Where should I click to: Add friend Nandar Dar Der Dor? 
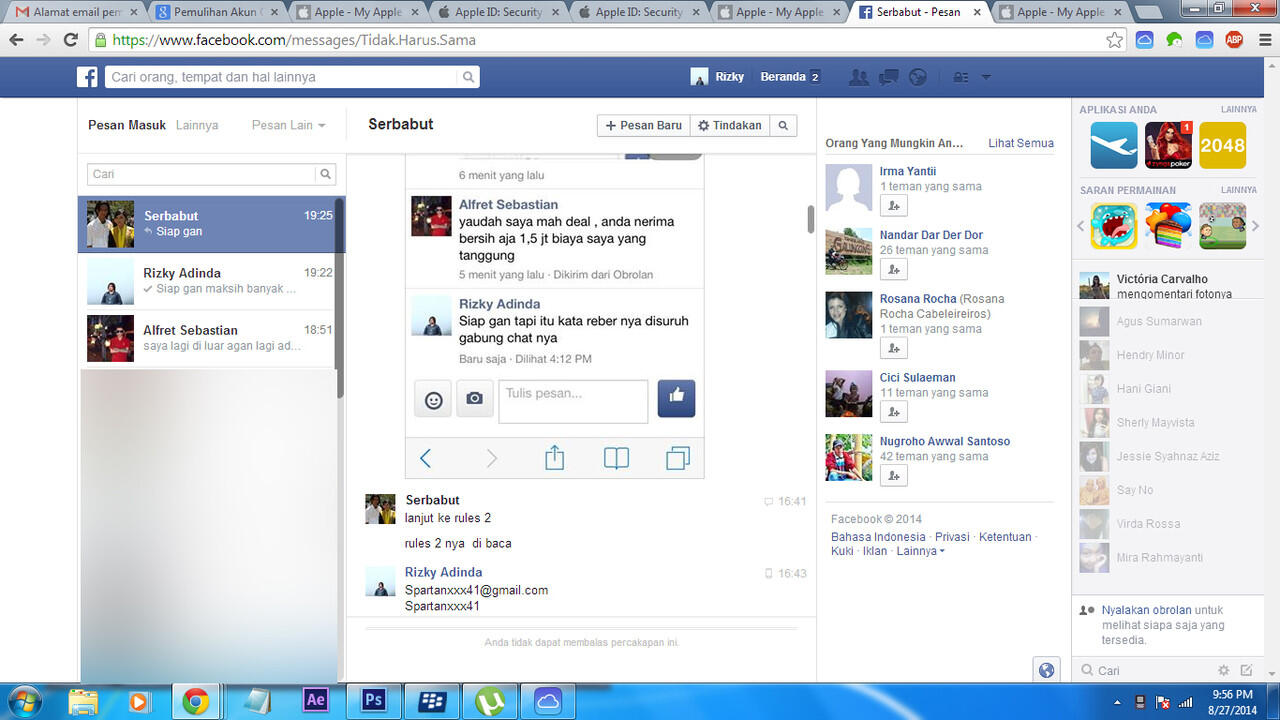pos(893,269)
